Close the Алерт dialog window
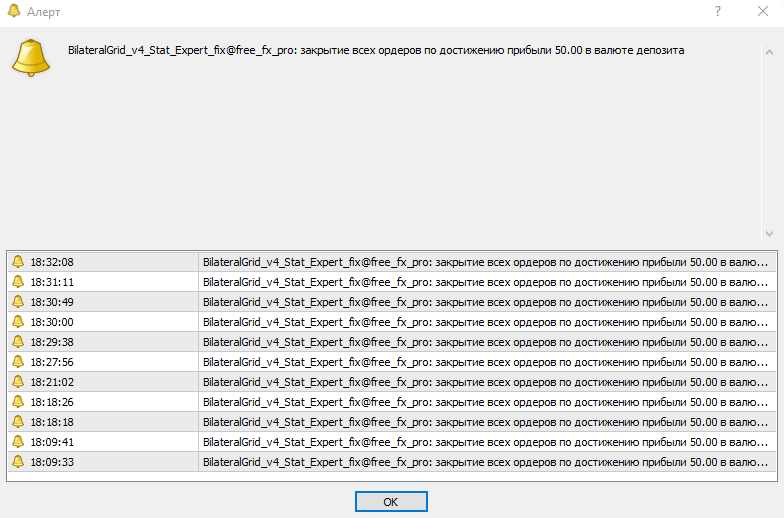The height and width of the screenshot is (518, 784). tap(762, 11)
